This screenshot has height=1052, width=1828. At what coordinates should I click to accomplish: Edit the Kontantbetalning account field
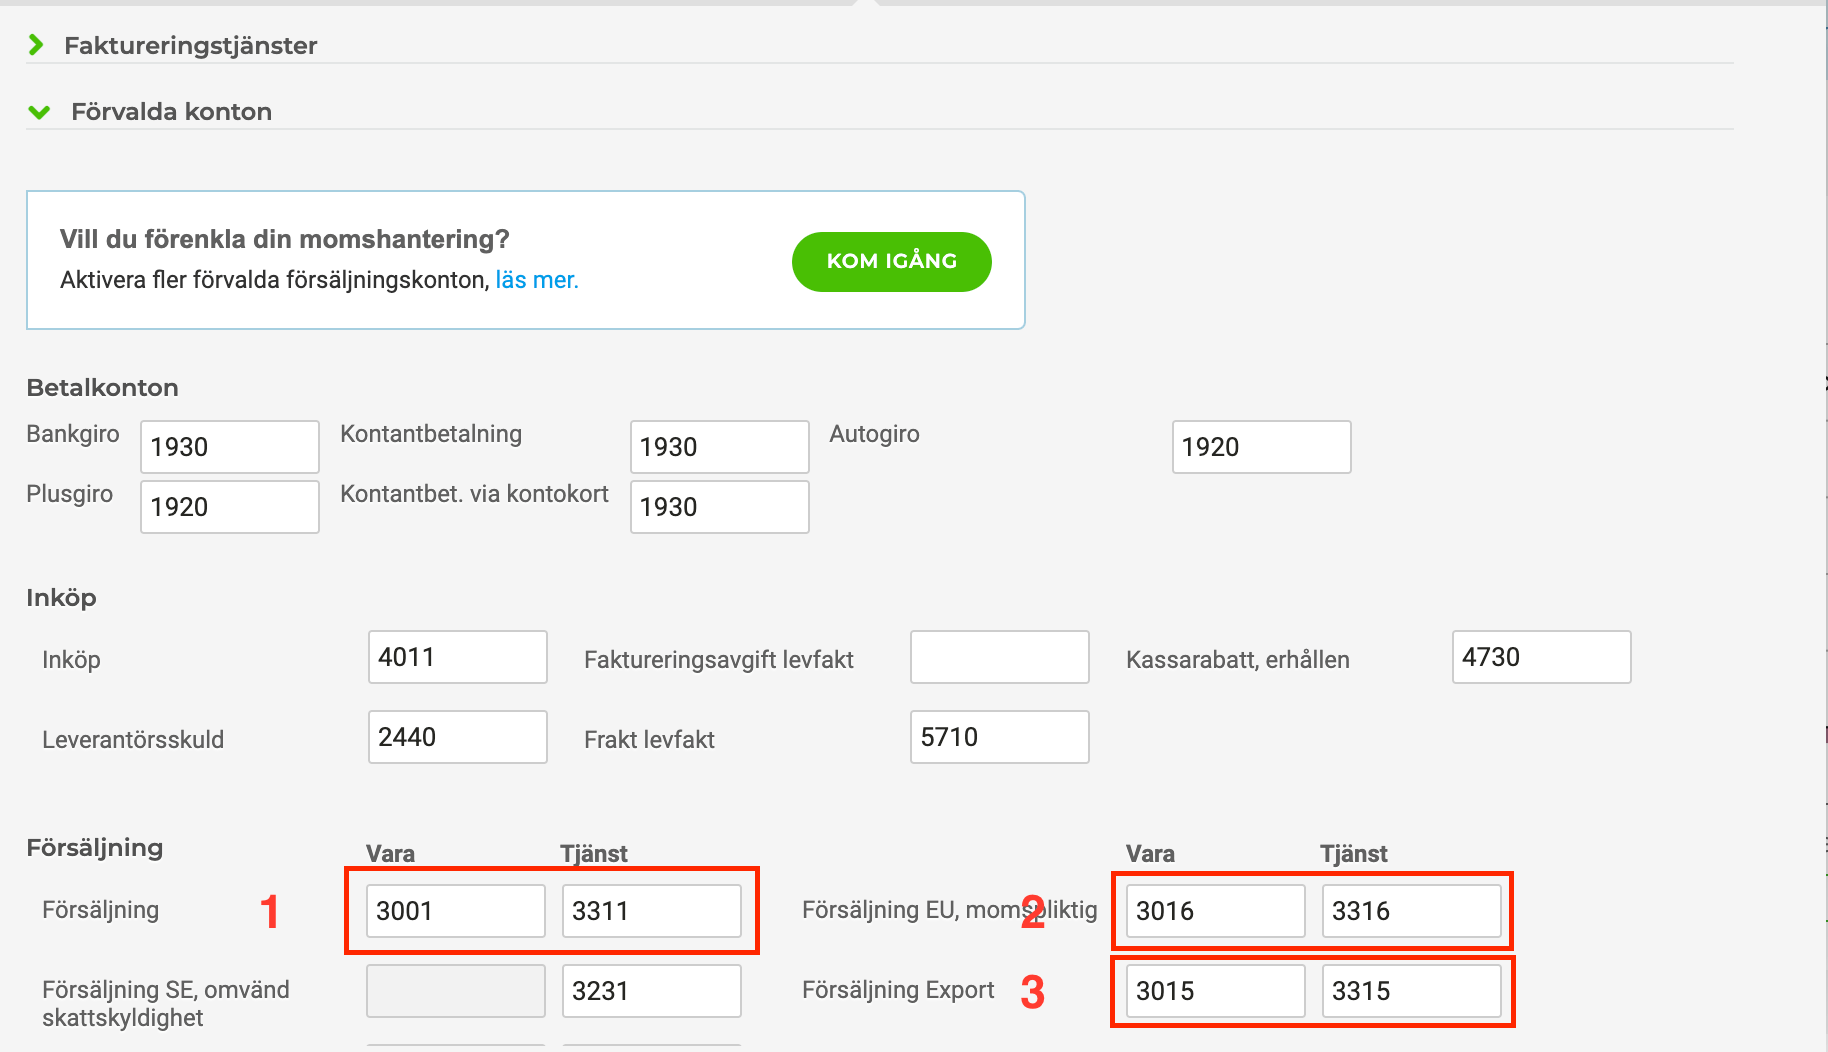718,447
